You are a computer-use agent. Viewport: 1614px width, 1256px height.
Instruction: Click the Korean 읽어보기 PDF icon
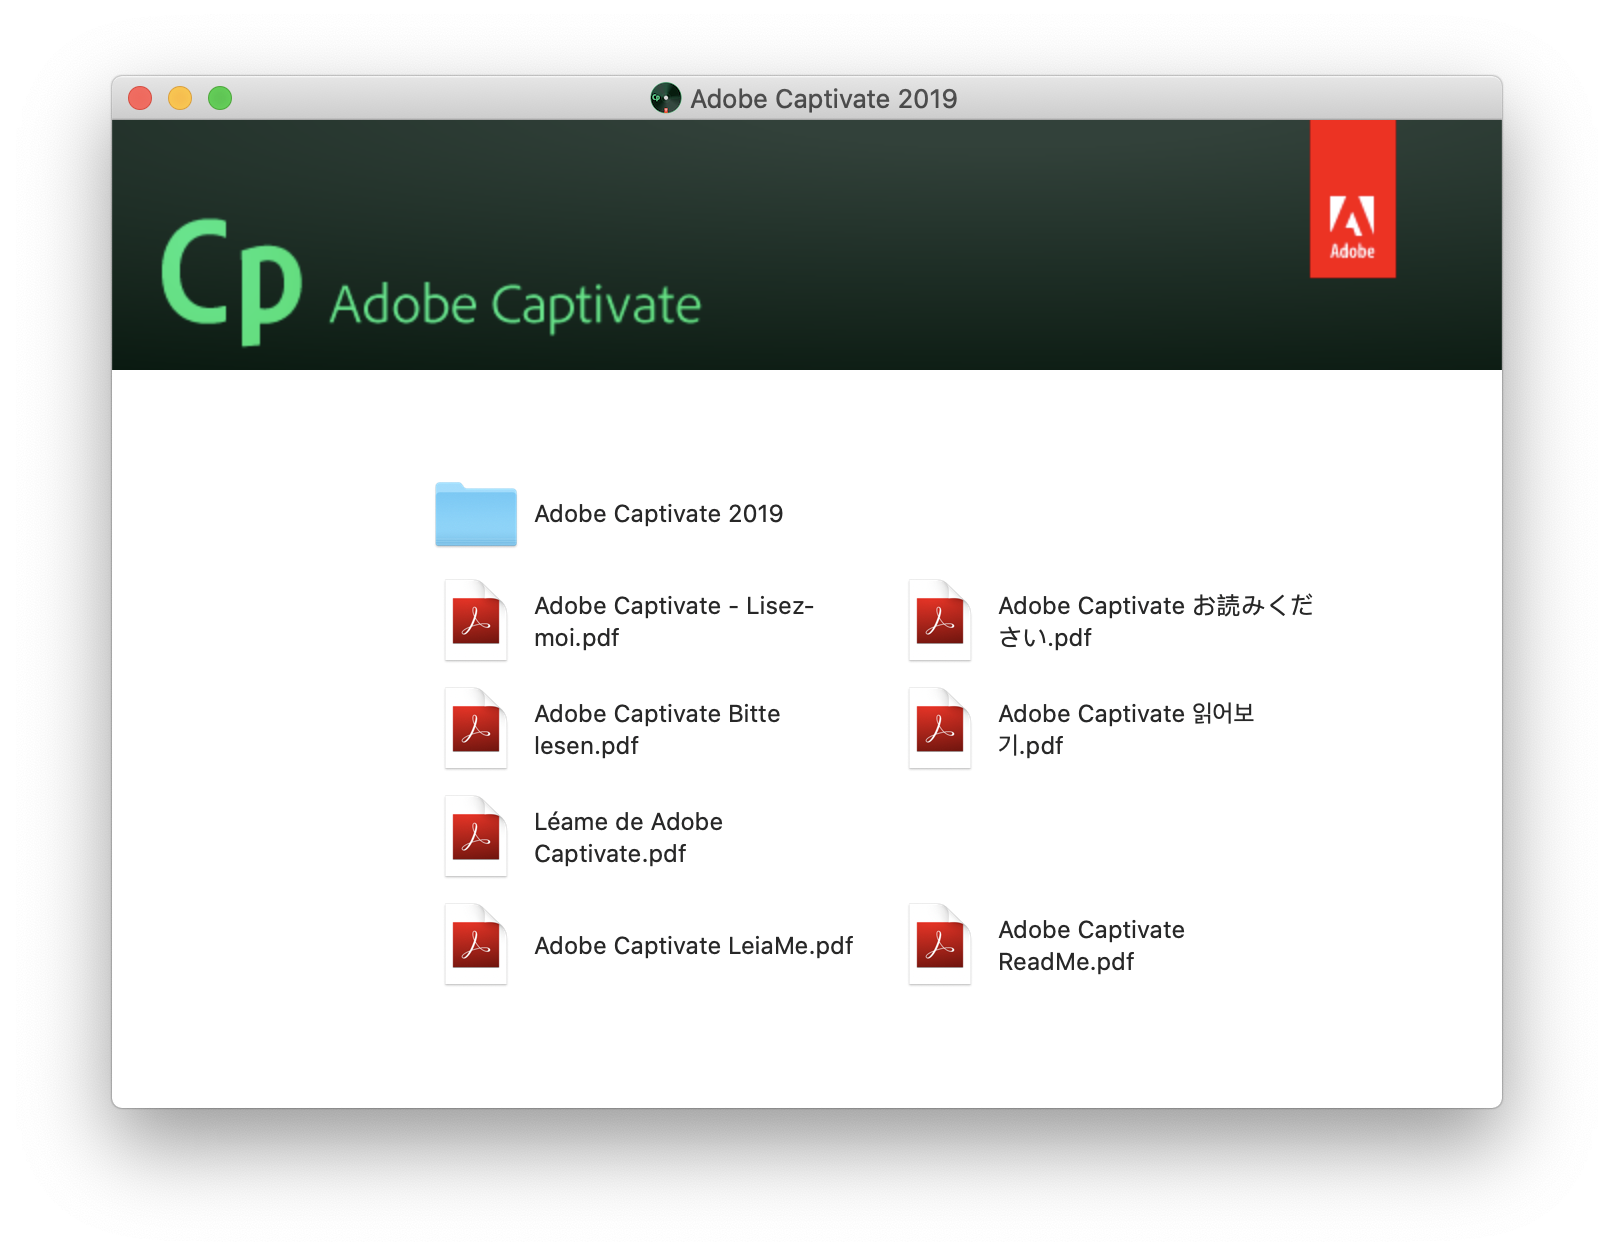click(940, 728)
